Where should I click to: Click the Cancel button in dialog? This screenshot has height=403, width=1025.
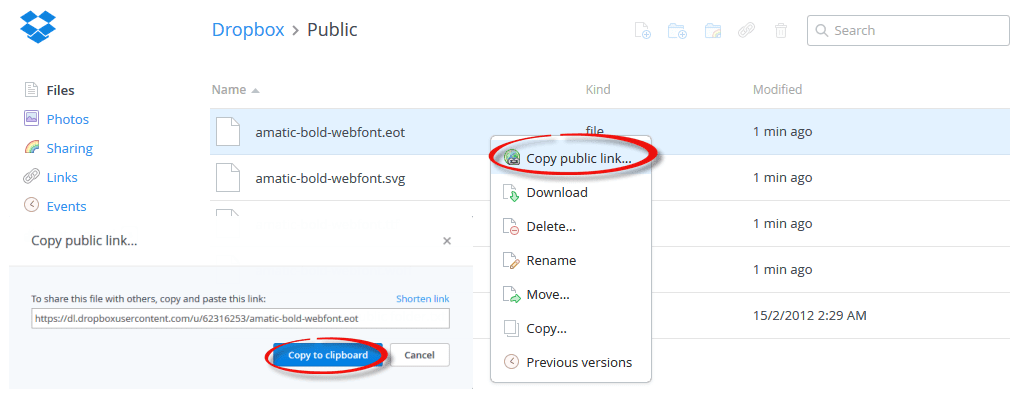coord(420,355)
